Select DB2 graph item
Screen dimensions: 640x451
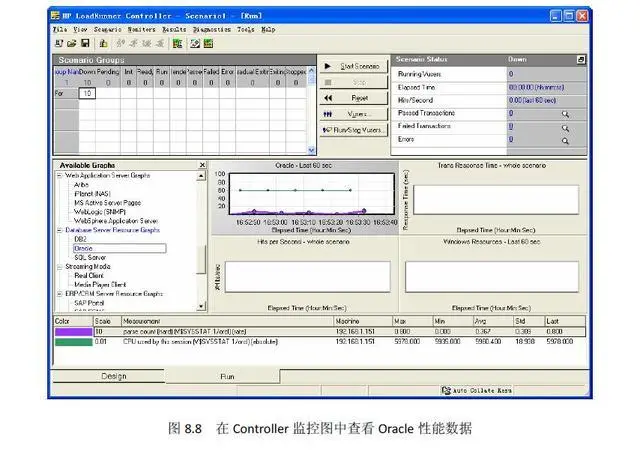pyautogui.click(x=80, y=239)
